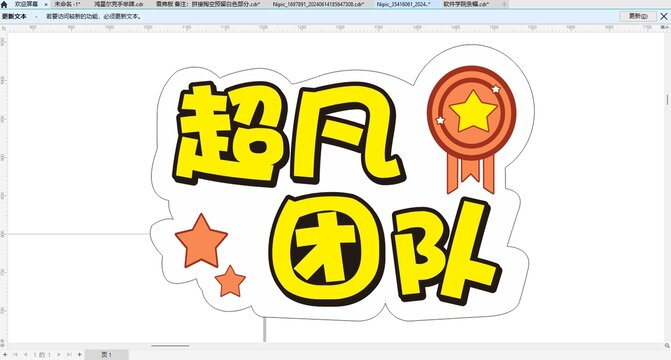The height and width of the screenshot is (360, 671).
Task: Go to the next page arrow
Action: 59,354
